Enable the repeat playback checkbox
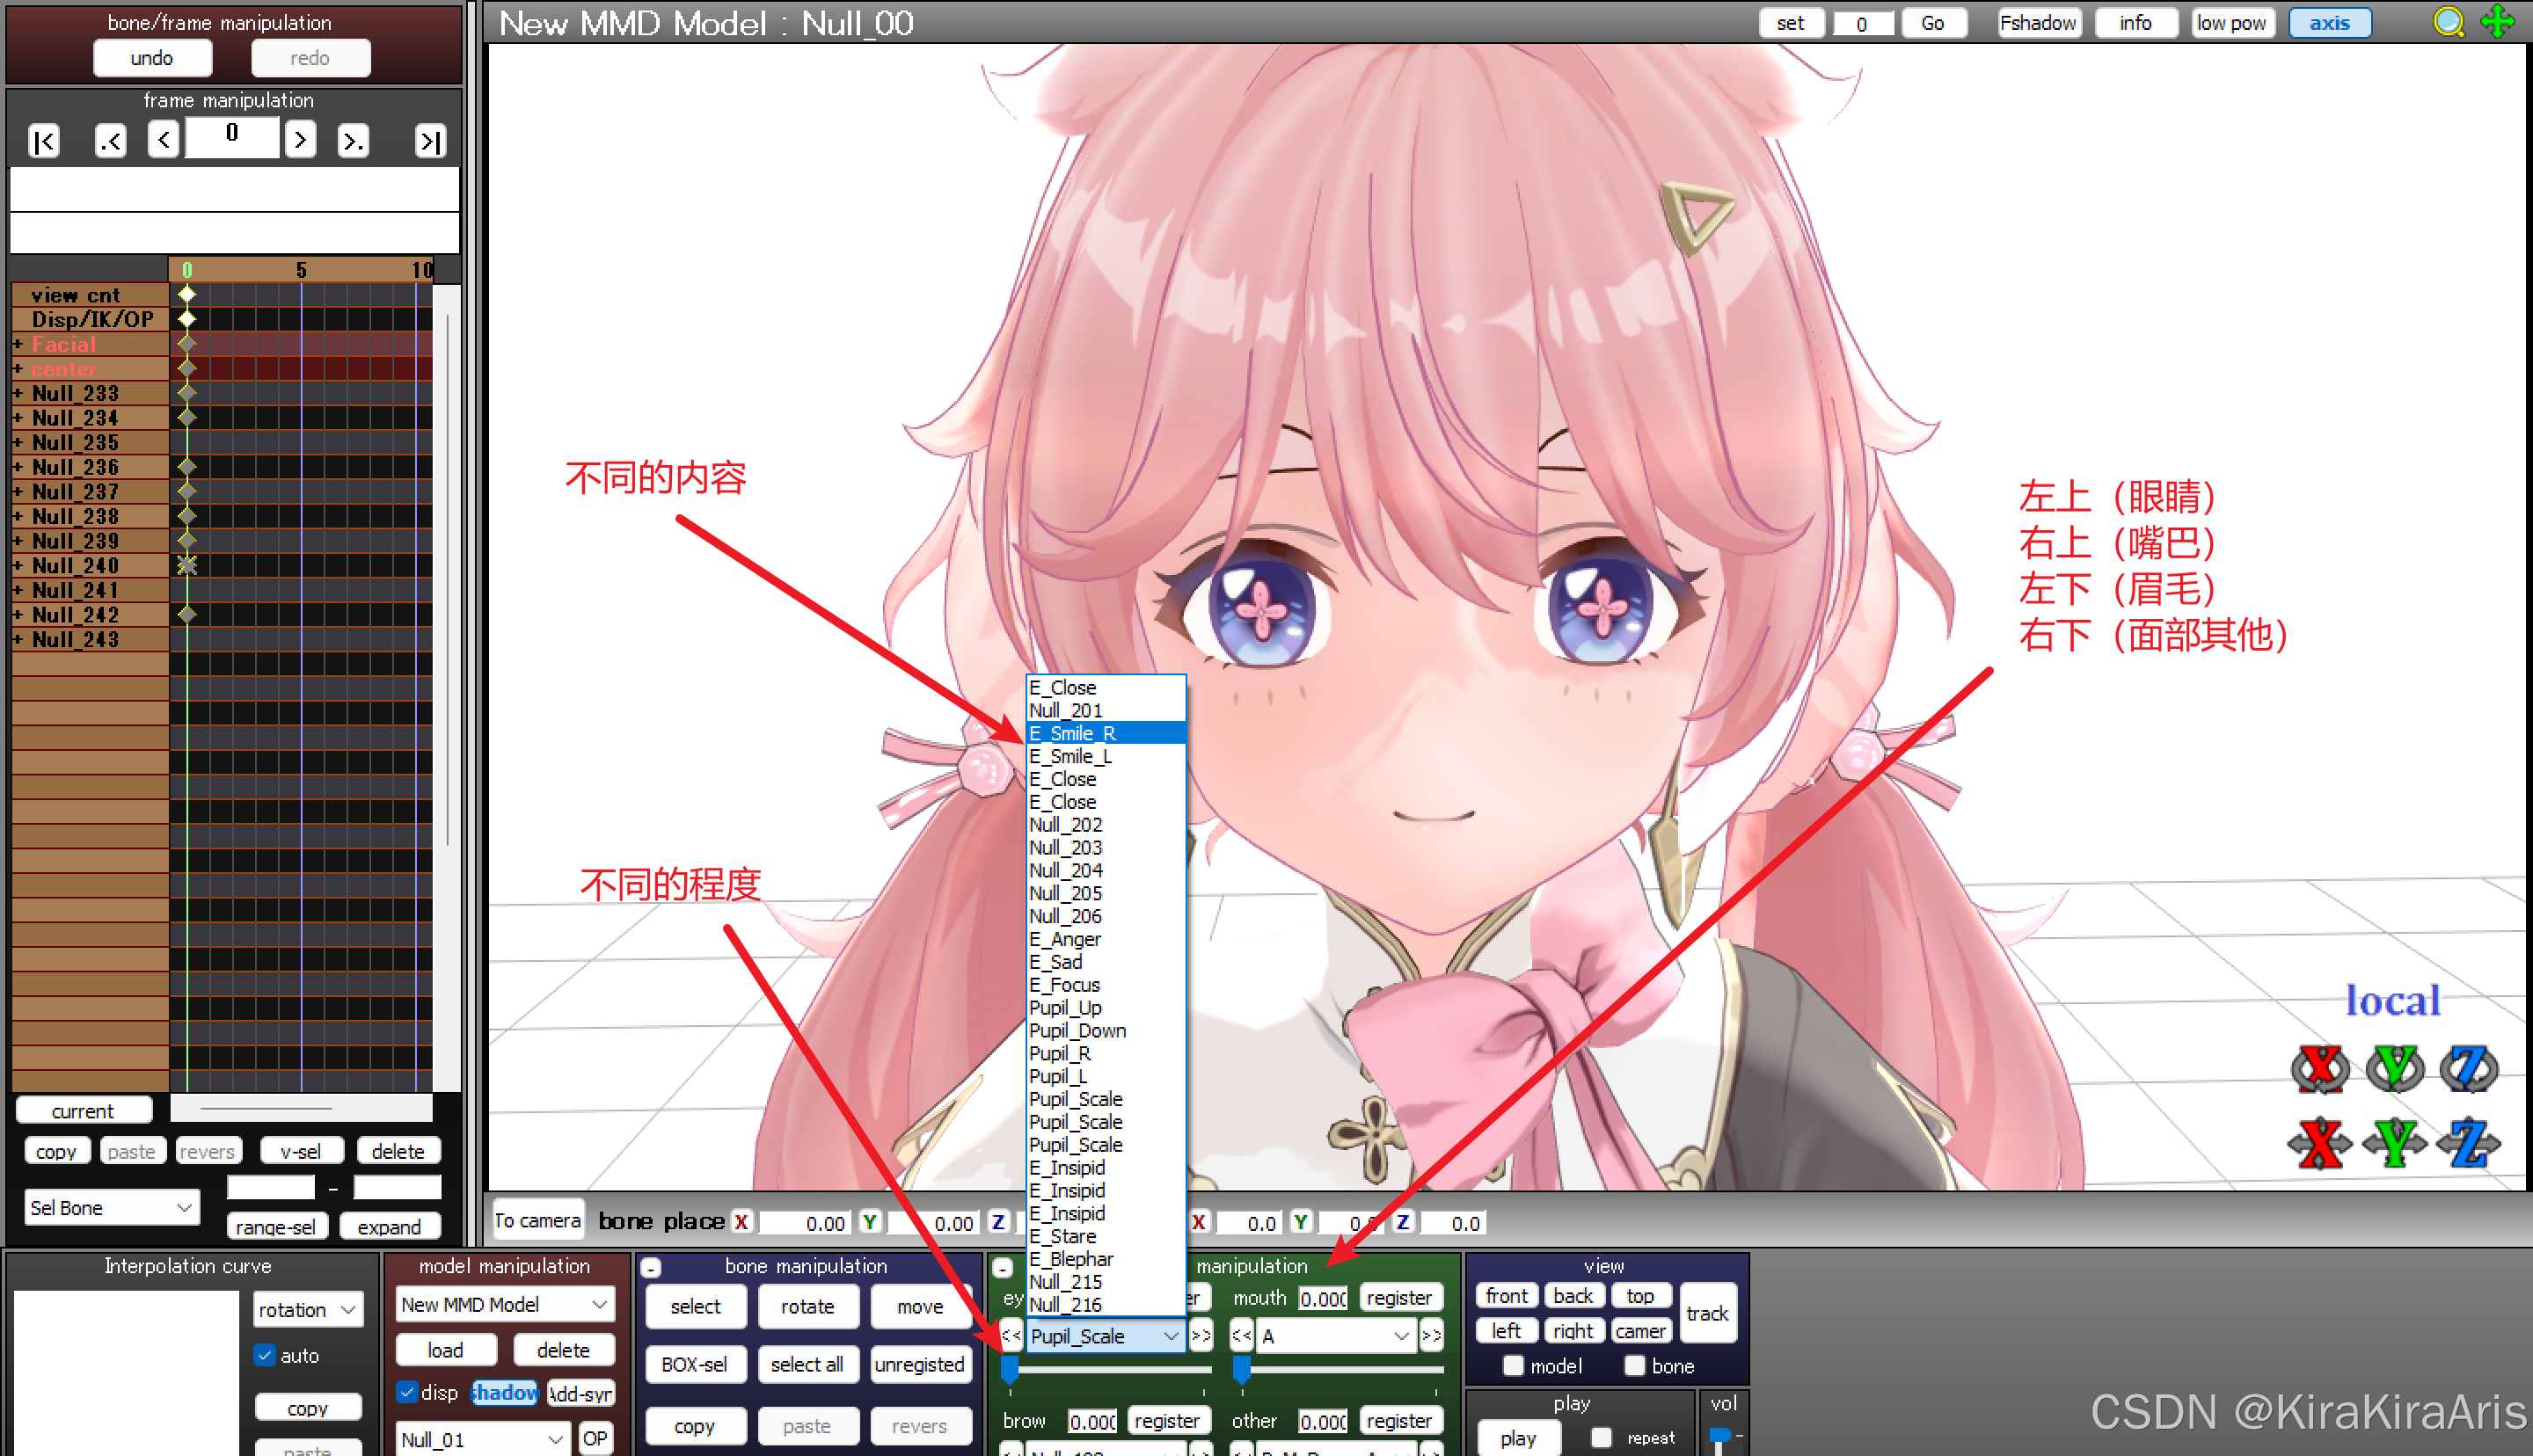 pos(1601,1437)
